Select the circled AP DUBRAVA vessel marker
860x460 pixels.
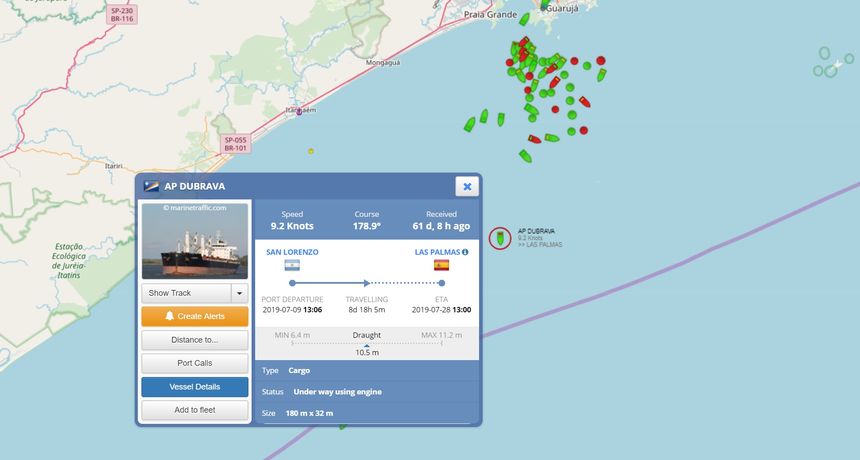click(500, 238)
